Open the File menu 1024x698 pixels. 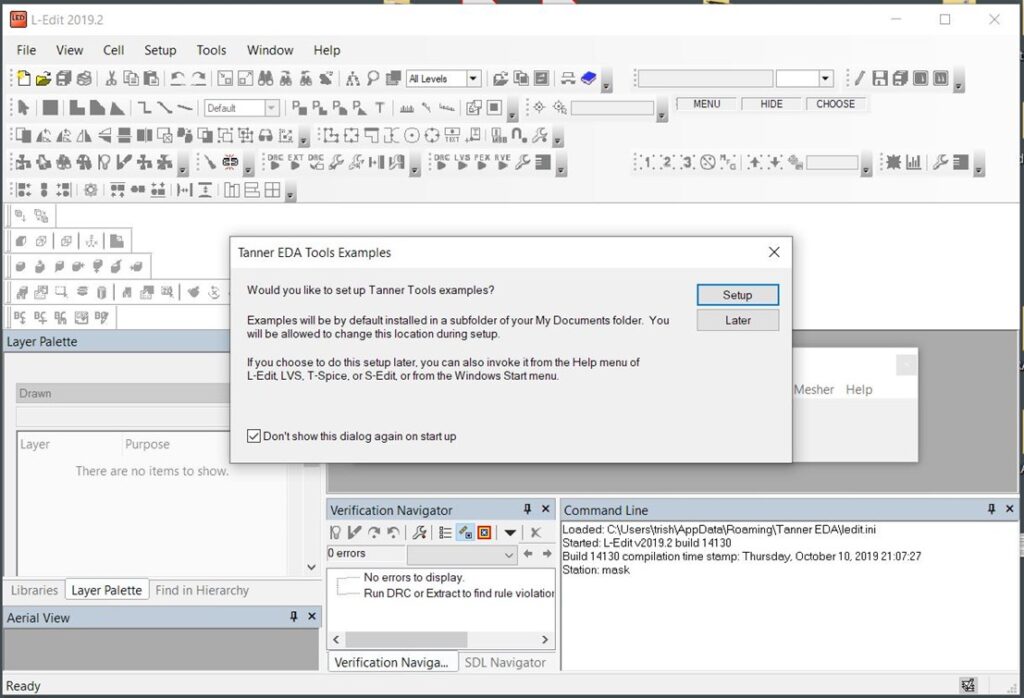pos(26,50)
